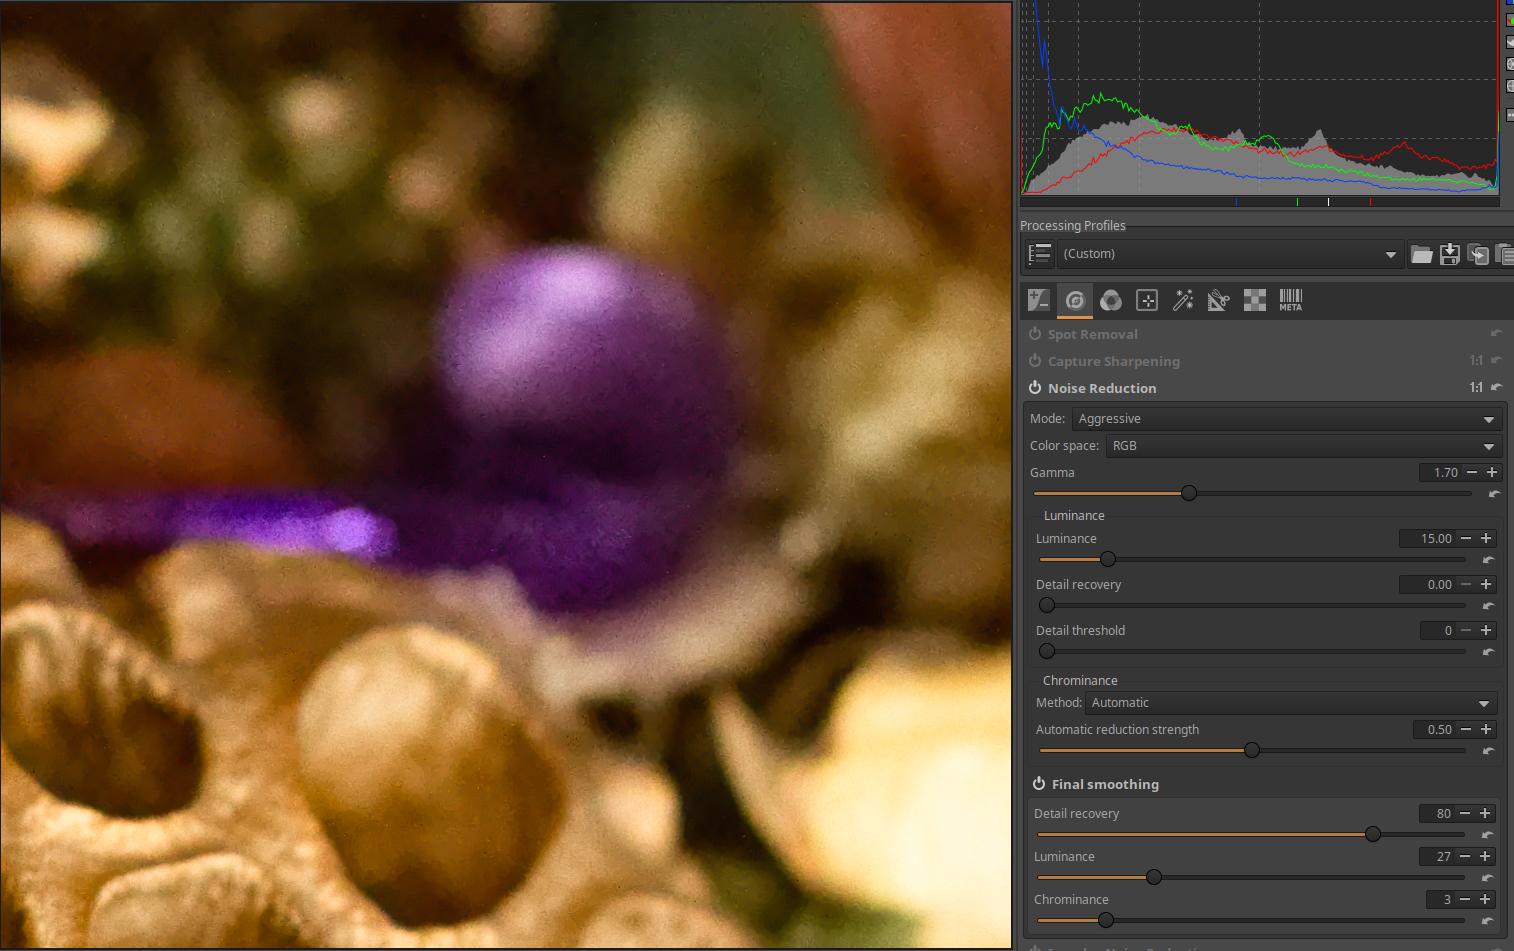Increase Gamma with plus button

click(x=1492, y=472)
